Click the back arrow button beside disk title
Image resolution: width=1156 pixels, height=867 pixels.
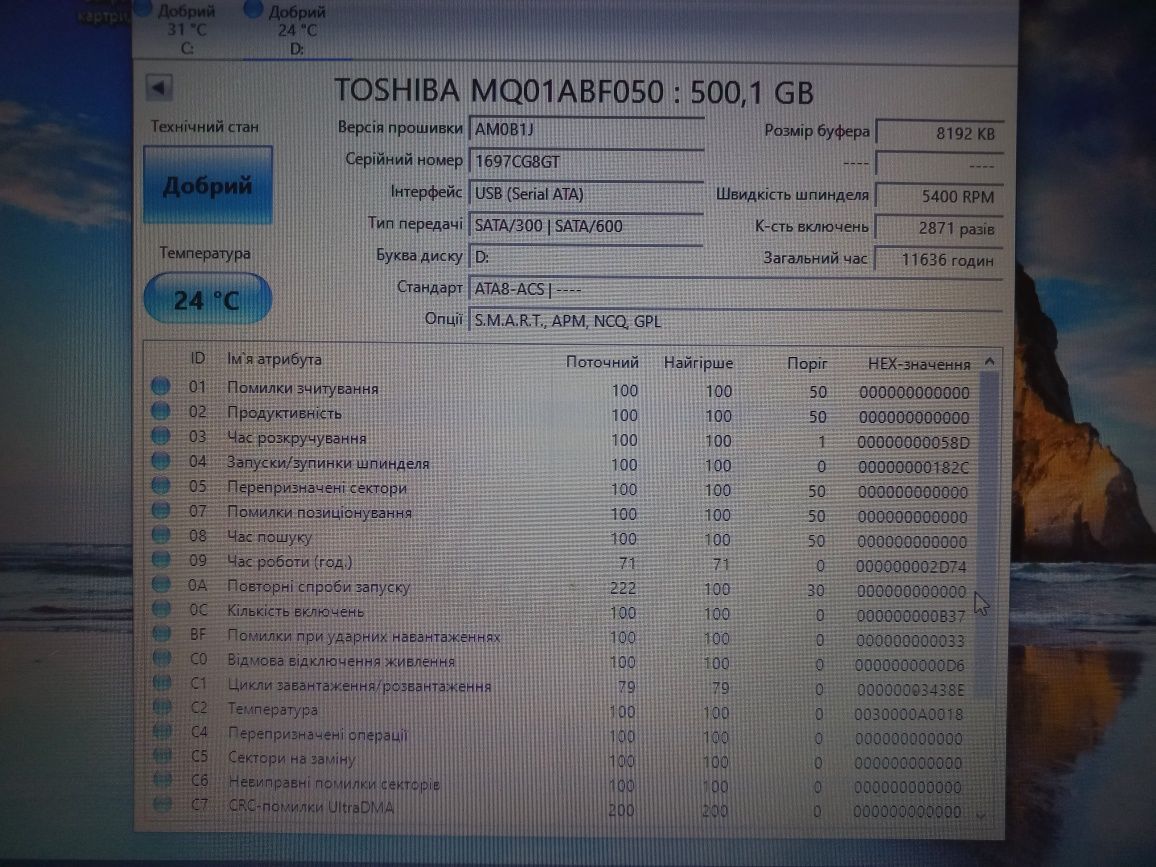pos(159,88)
